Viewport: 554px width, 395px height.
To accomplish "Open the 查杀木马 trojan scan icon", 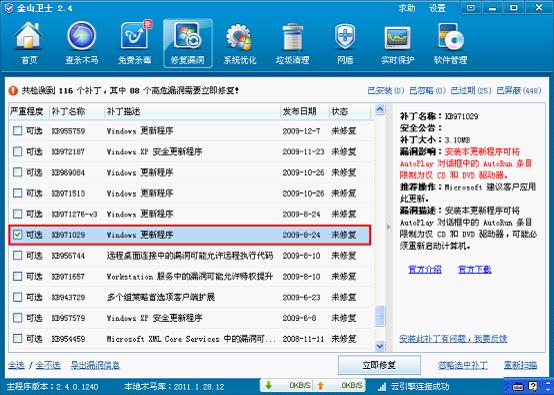I will click(82, 43).
